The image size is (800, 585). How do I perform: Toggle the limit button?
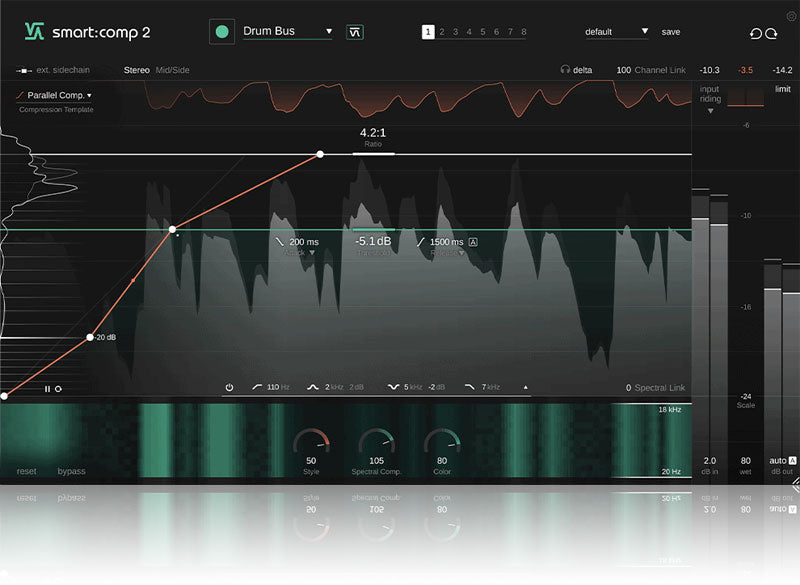[783, 89]
